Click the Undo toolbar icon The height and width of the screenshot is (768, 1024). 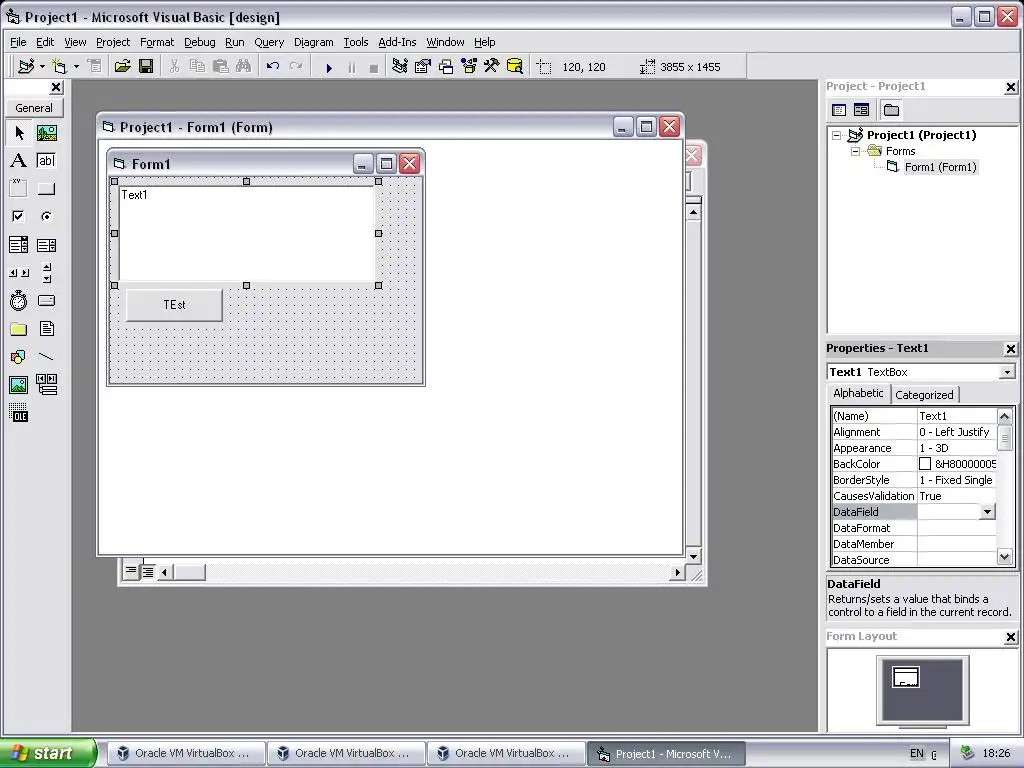[x=273, y=67]
